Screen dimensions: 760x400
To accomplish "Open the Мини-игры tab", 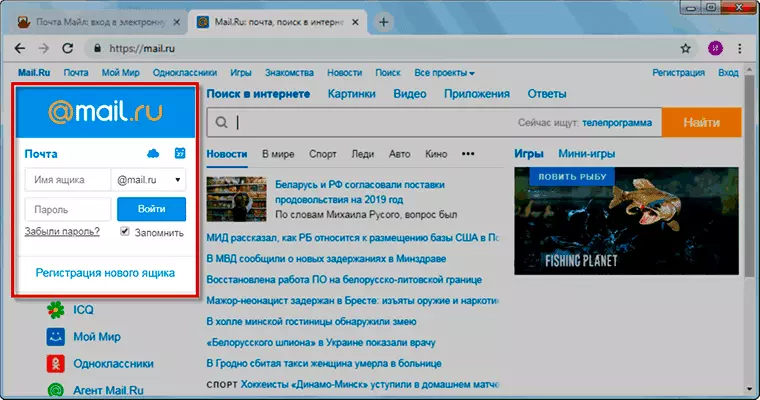I will click(586, 154).
